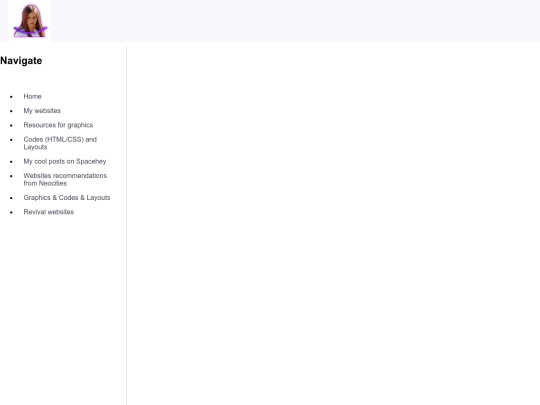
Task: Click the girl avatar image in header
Action: point(30,21)
